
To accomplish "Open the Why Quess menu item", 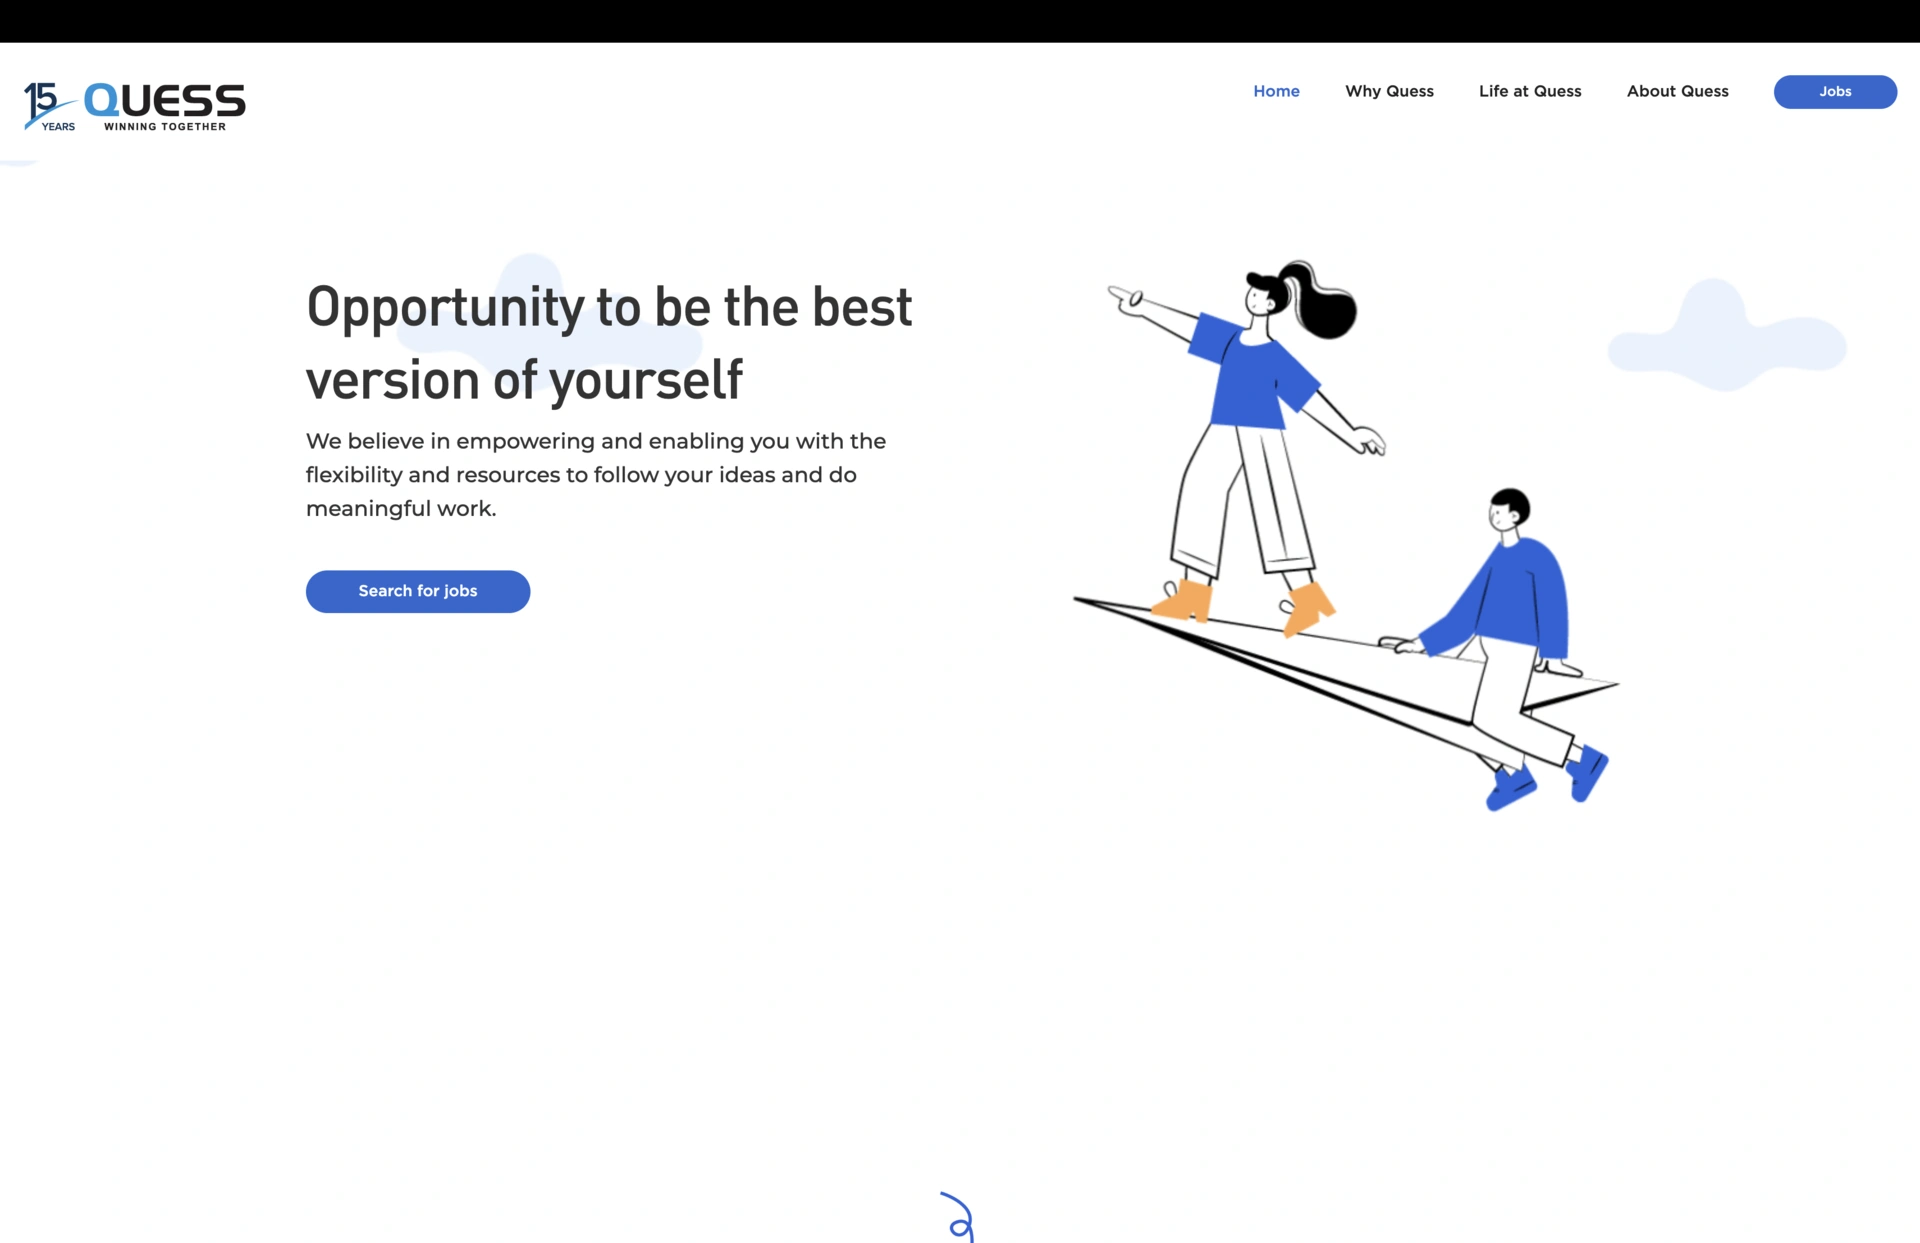I will point(1389,91).
